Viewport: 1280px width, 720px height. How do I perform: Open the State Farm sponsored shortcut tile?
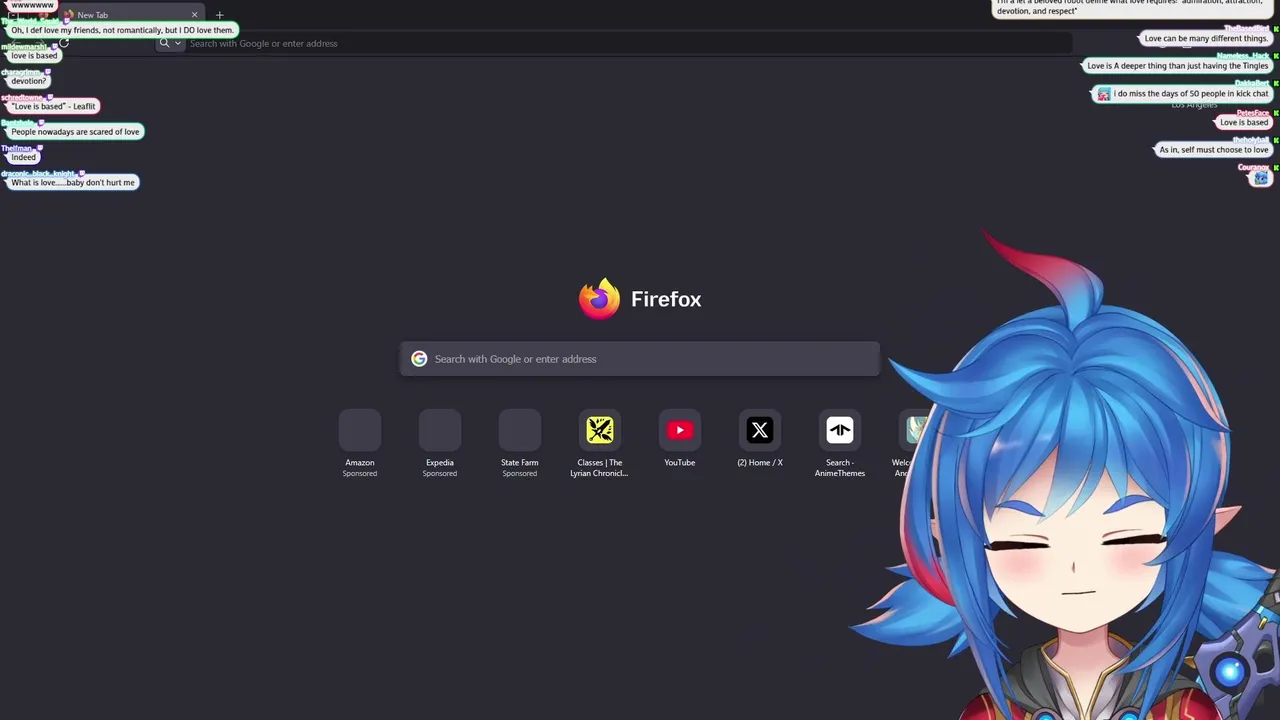(520, 430)
